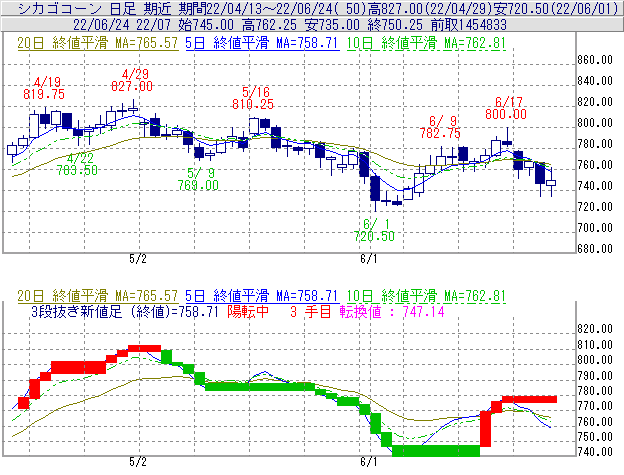624x475 pixels.
Task: Click the 5/2 date label under lower chart
Action: [x=138, y=461]
